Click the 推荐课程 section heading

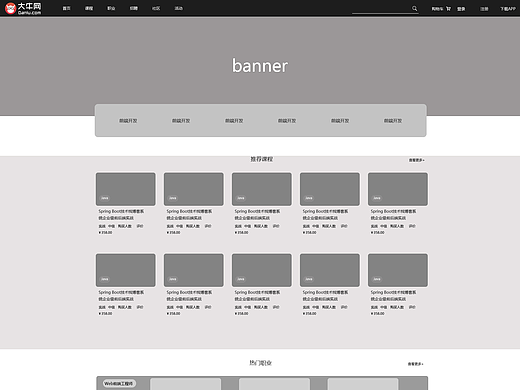point(262,159)
